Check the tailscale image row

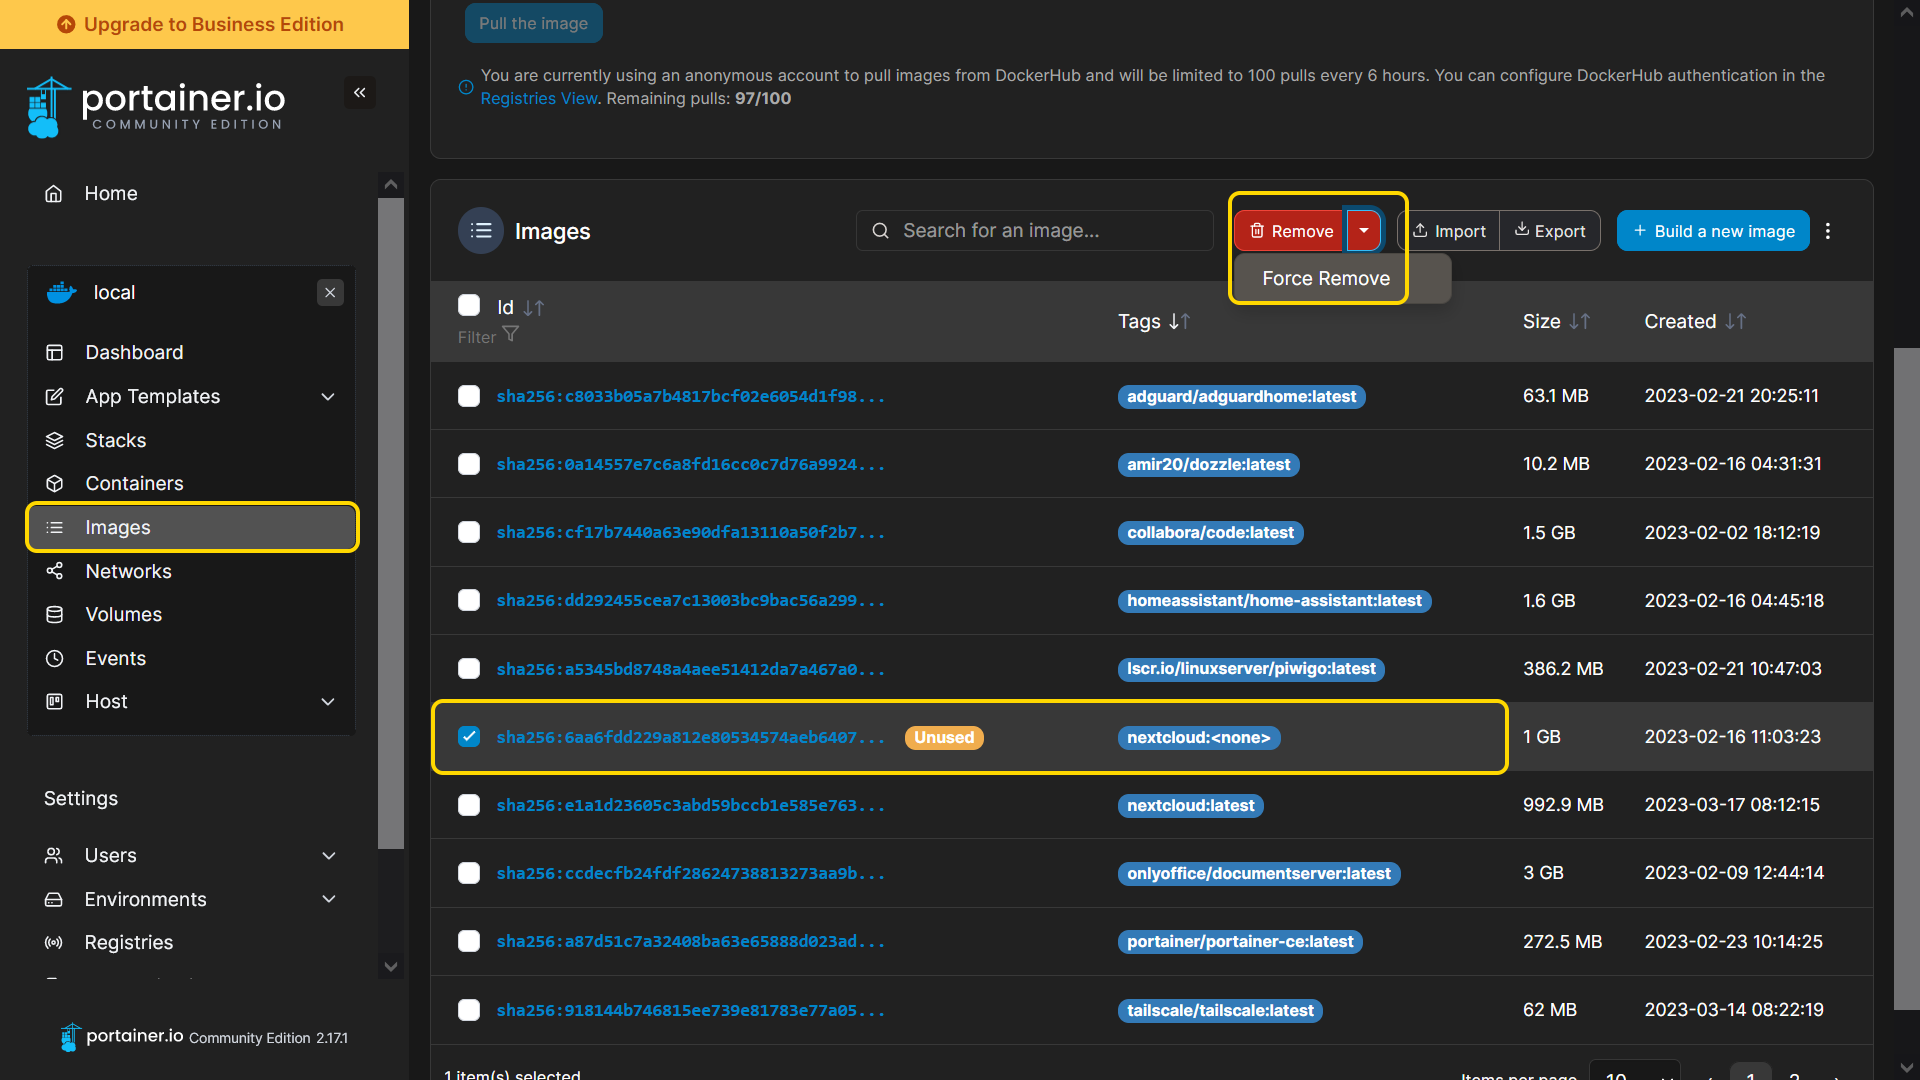point(469,1010)
